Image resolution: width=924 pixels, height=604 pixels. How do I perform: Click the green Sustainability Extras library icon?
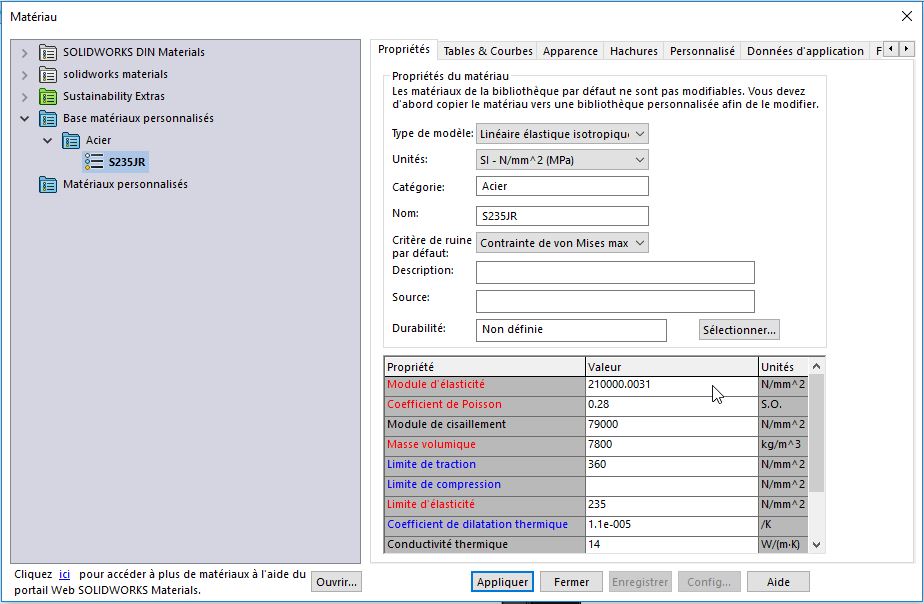pyautogui.click(x=48, y=96)
